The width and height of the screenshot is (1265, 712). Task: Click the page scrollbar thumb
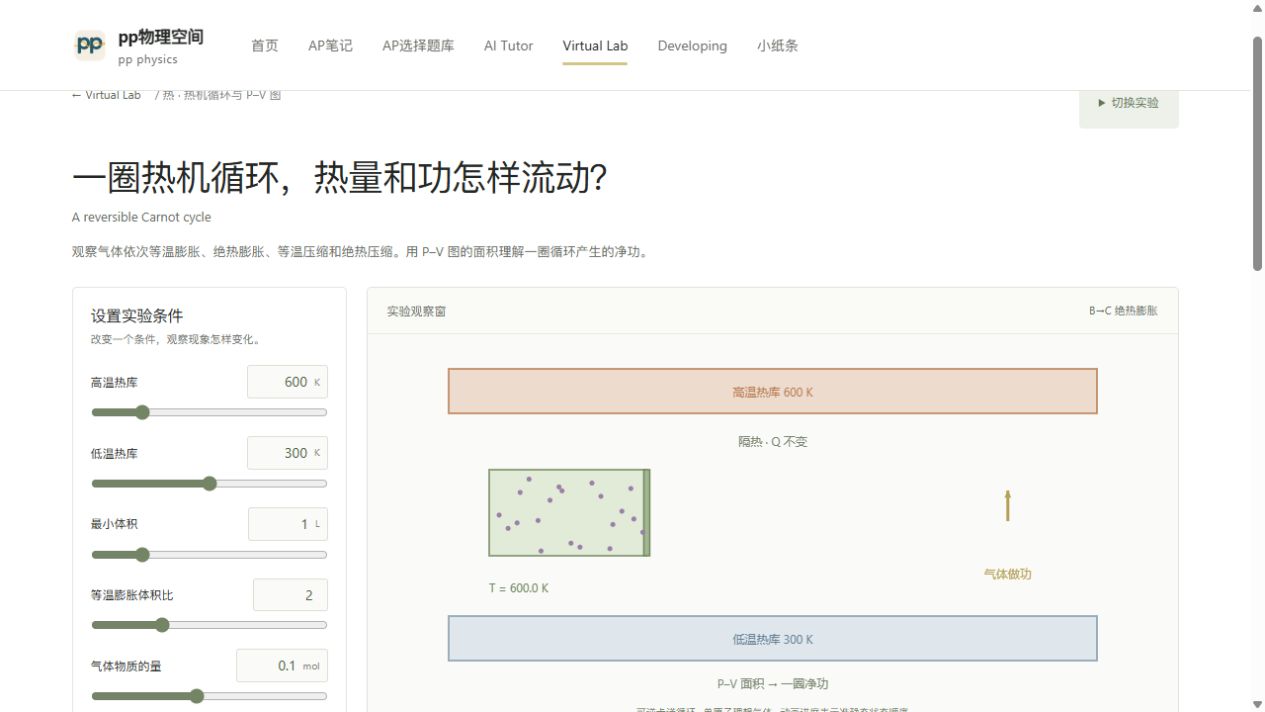tap(1258, 153)
